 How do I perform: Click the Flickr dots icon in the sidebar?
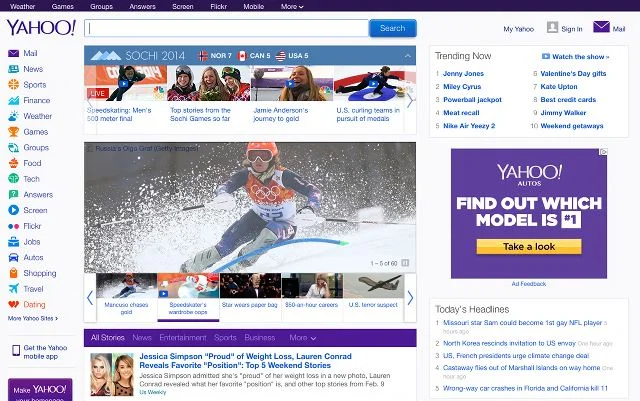tap(13, 226)
